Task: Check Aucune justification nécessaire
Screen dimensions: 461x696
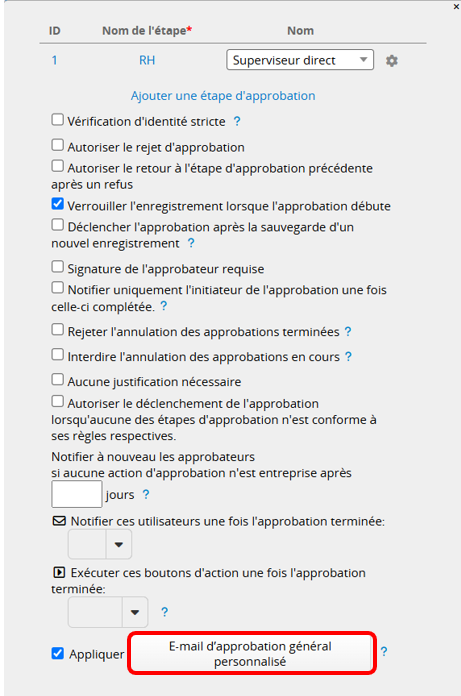Action: (57, 380)
